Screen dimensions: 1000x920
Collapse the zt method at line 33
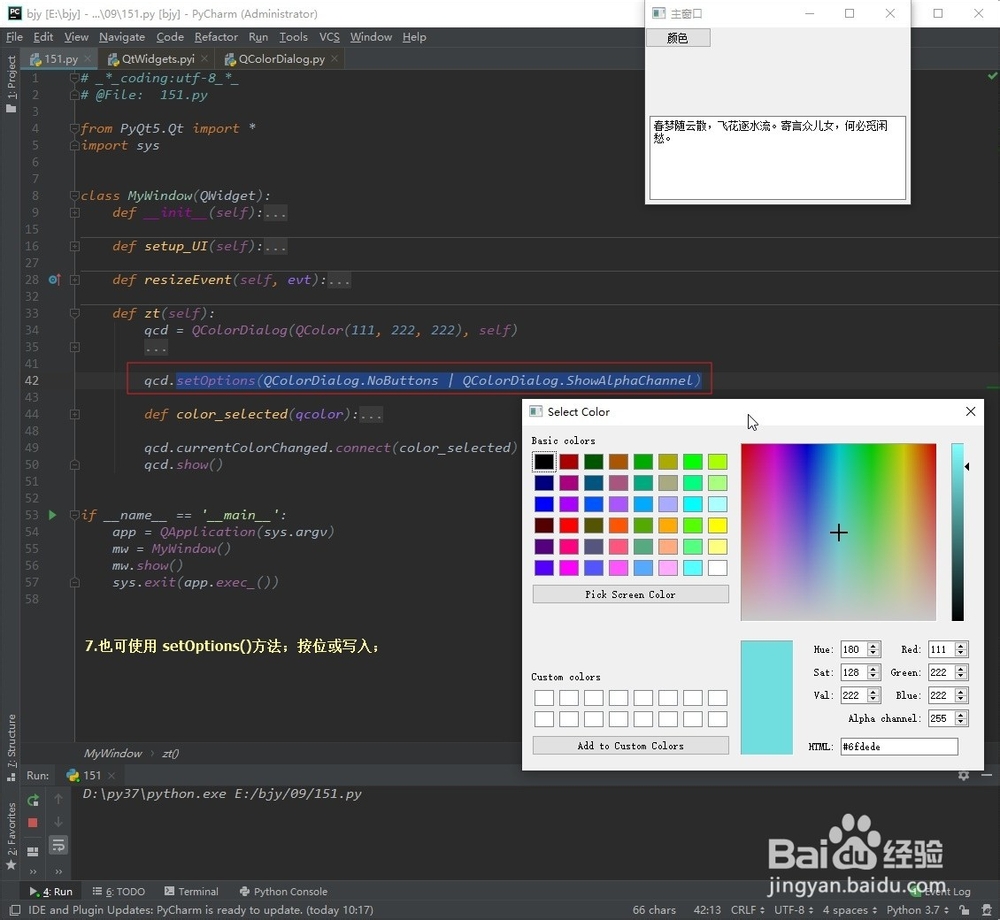point(75,313)
